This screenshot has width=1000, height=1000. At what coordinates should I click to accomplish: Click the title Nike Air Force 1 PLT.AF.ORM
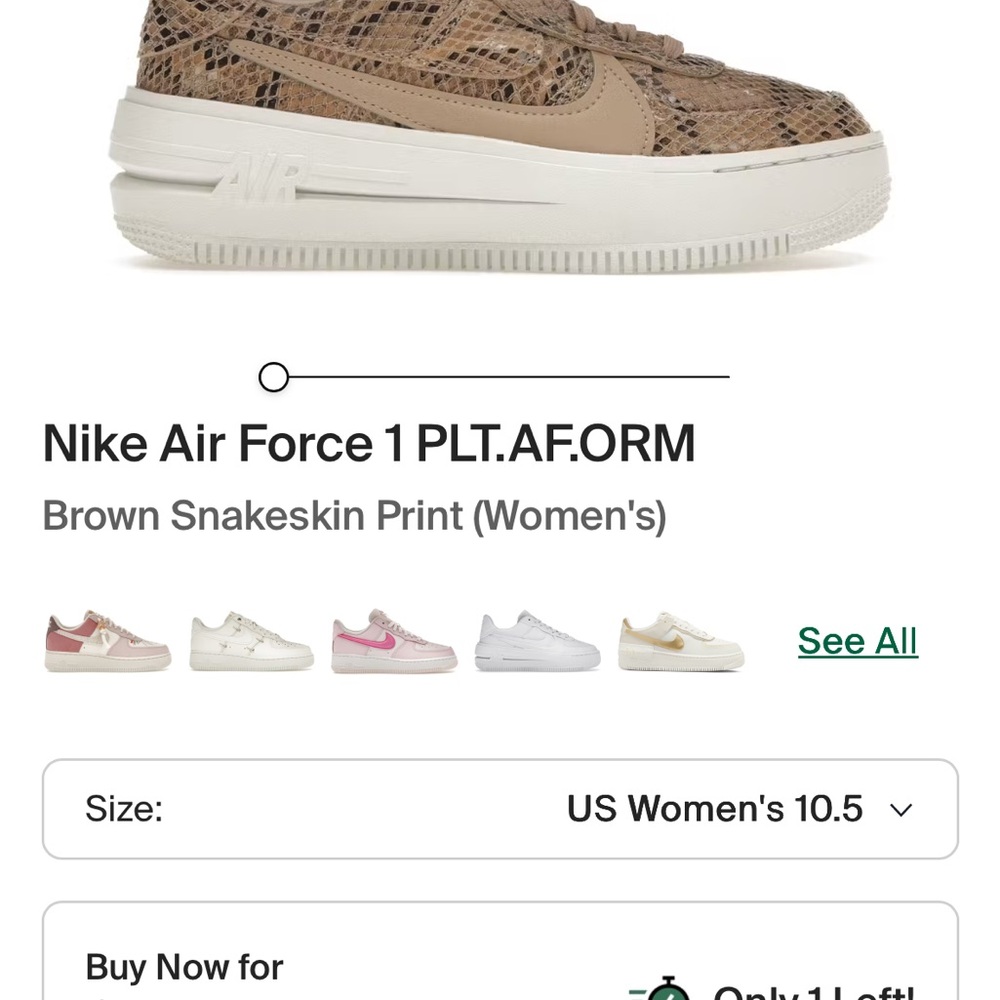point(369,442)
